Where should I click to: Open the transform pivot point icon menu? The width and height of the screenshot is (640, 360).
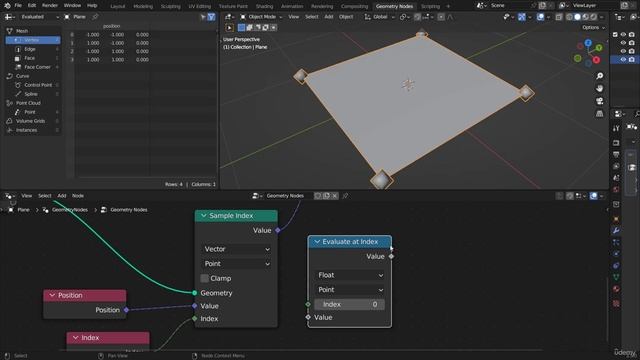tap(404, 17)
